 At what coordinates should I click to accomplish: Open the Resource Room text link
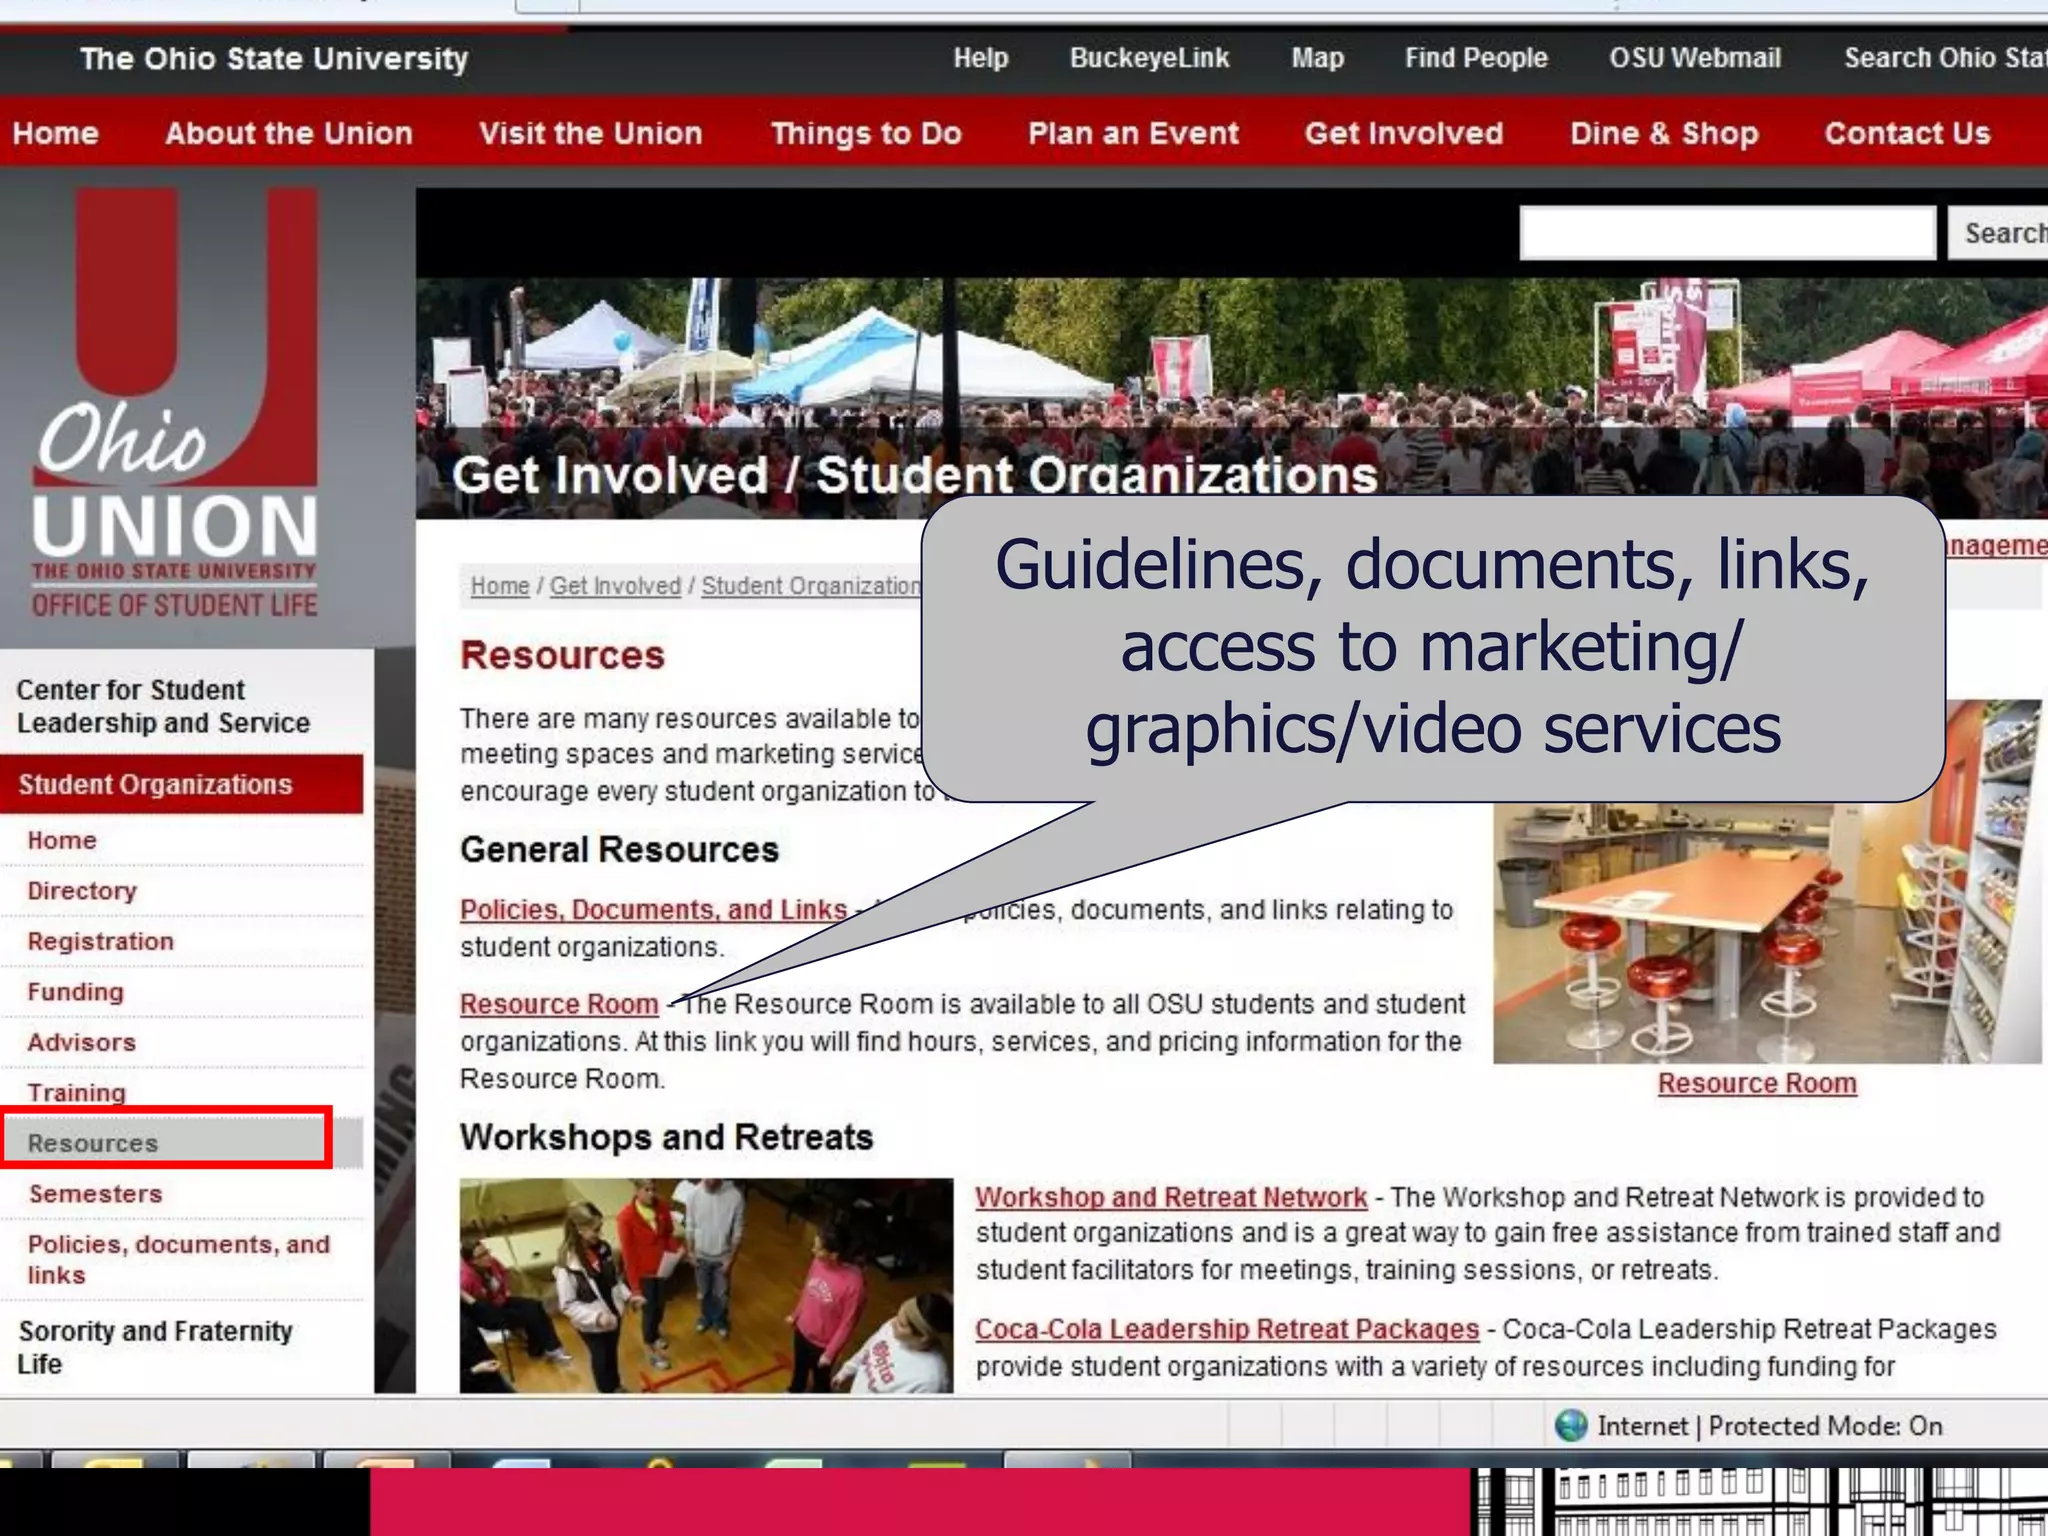pos(559,1004)
